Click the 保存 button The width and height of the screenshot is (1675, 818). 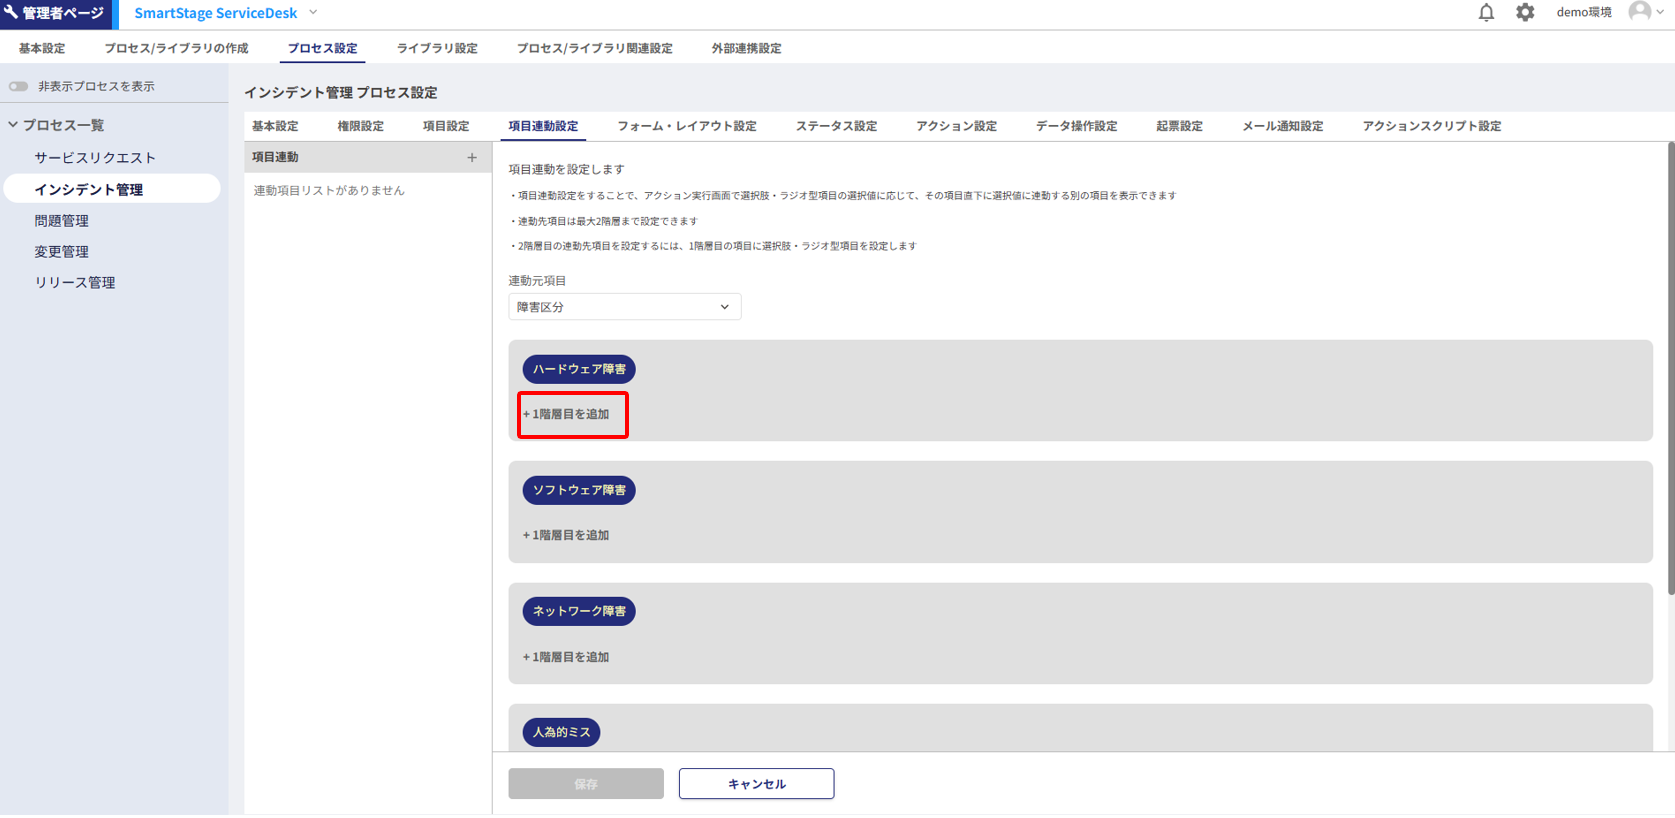pos(586,784)
